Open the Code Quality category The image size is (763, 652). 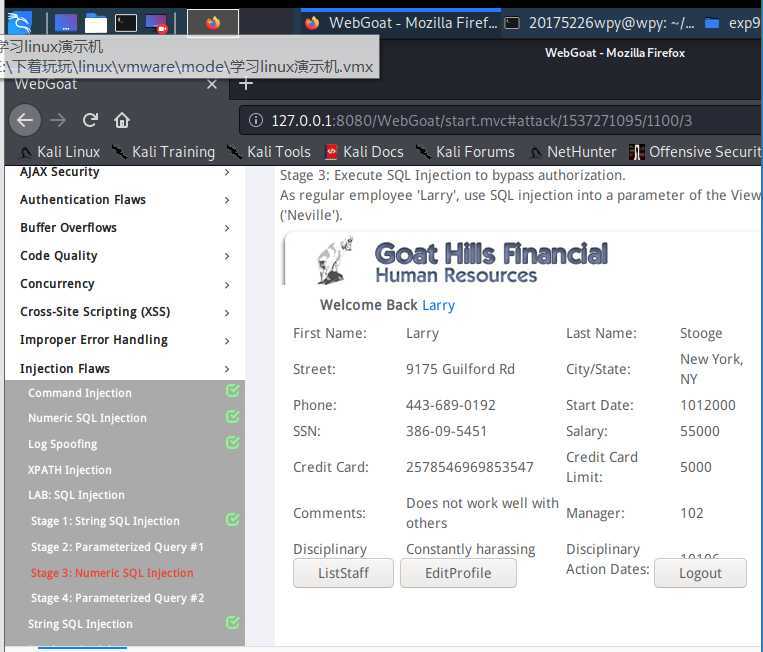59,255
